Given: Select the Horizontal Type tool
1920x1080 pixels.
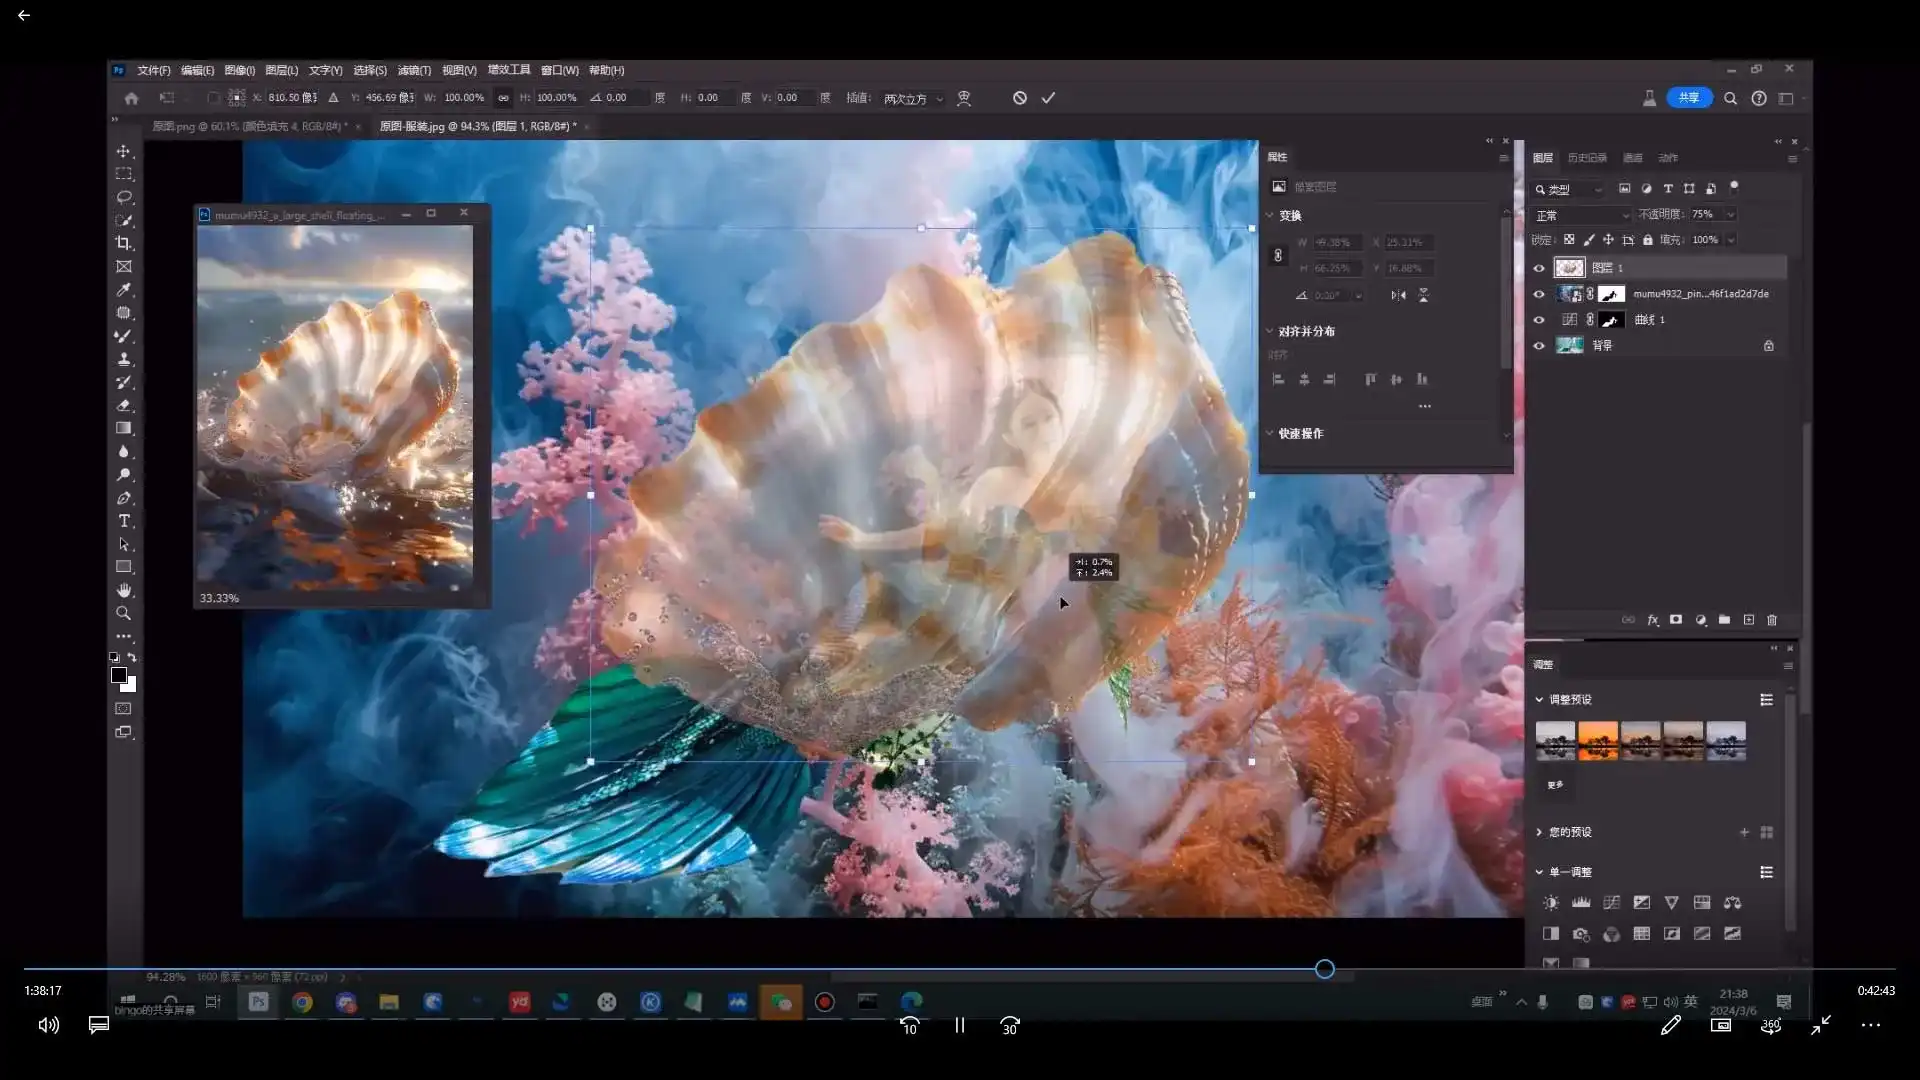Looking at the screenshot, I should click(x=124, y=521).
